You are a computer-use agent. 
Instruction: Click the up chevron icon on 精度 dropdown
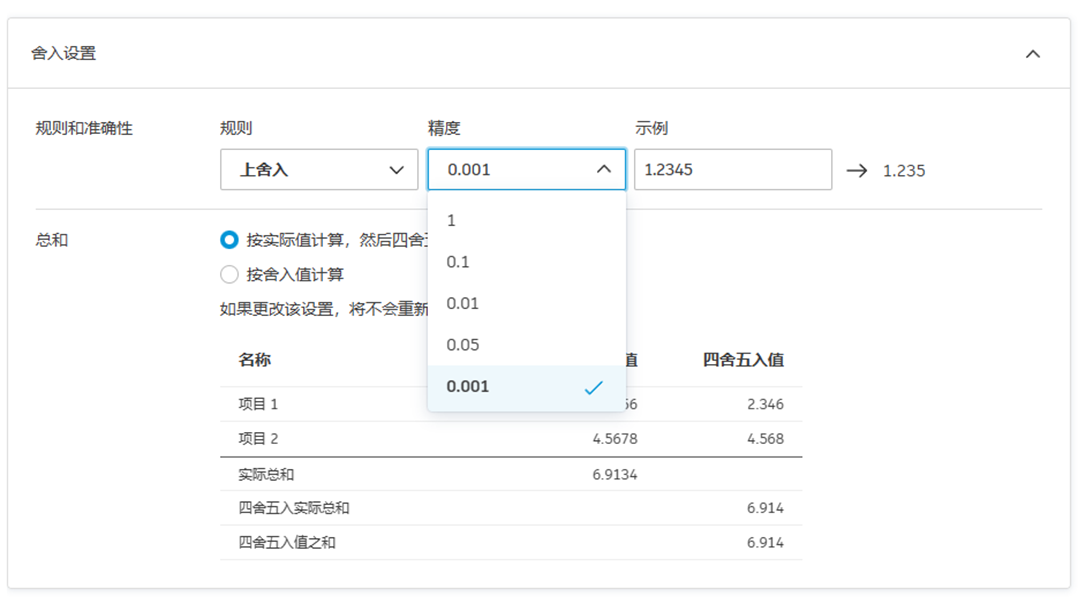point(603,169)
